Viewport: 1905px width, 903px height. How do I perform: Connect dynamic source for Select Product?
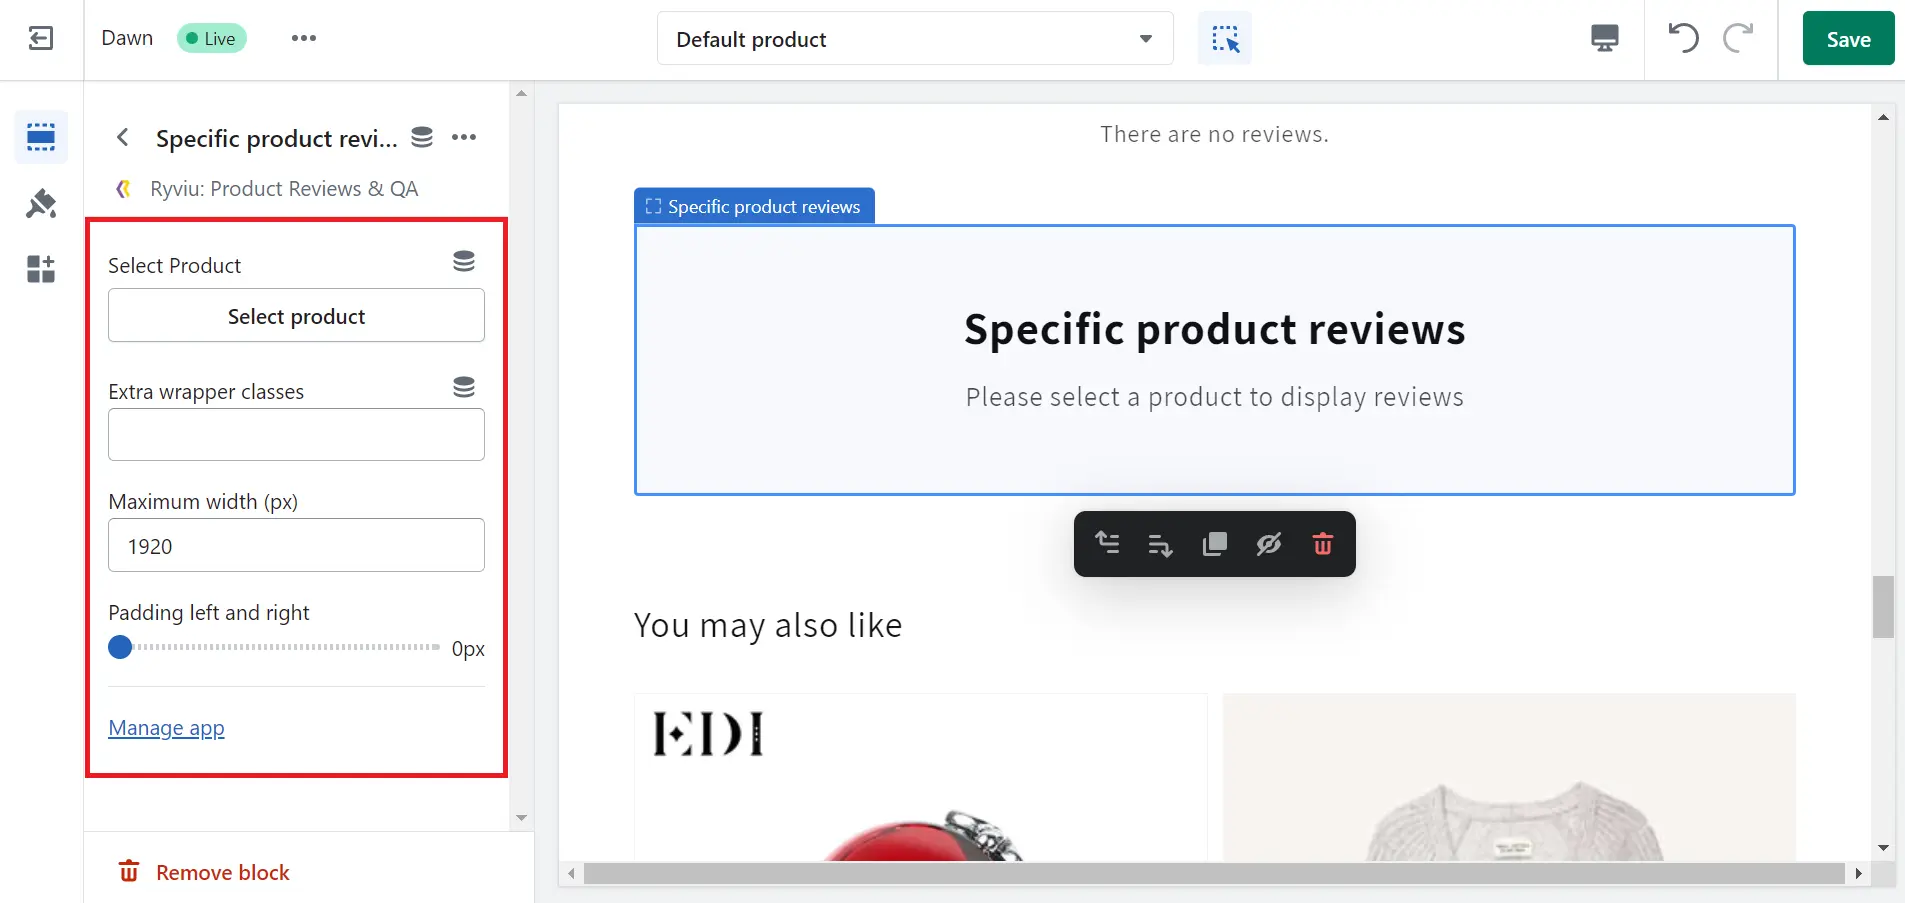[464, 260]
